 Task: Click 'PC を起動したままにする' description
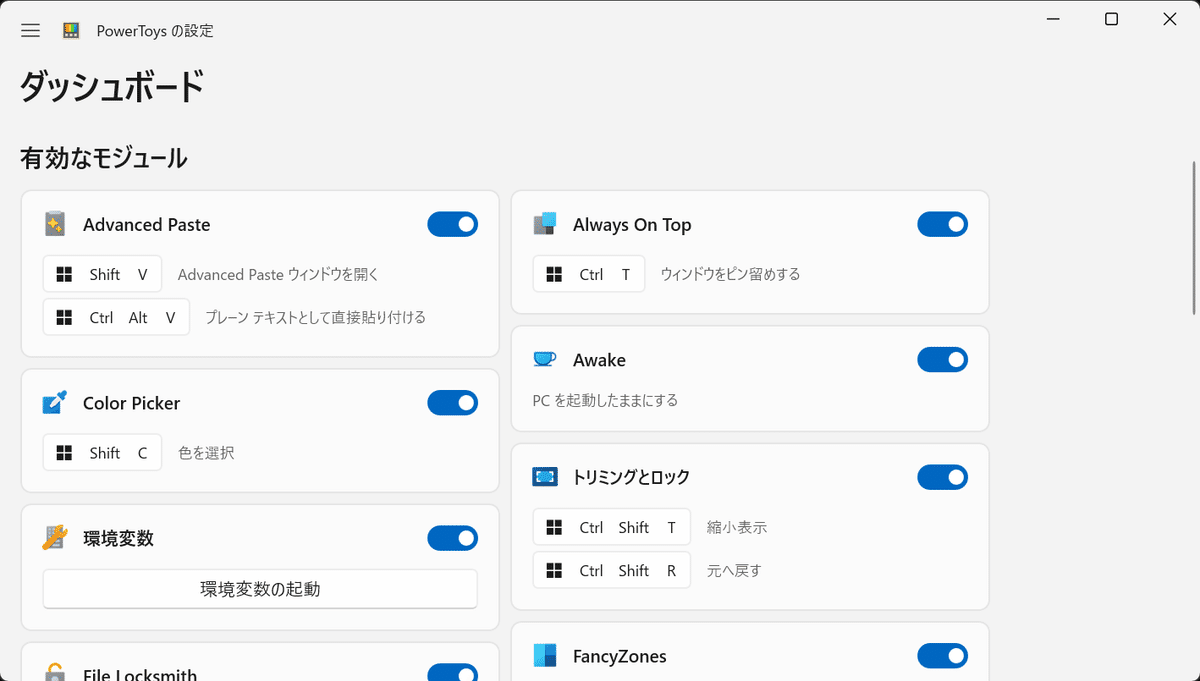tap(605, 400)
